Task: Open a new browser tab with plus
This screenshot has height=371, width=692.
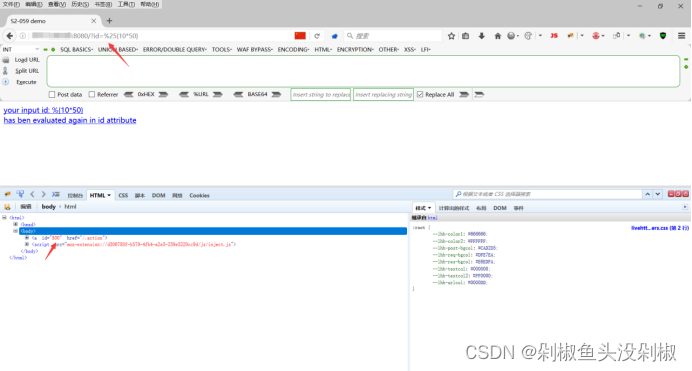Action: (109, 21)
